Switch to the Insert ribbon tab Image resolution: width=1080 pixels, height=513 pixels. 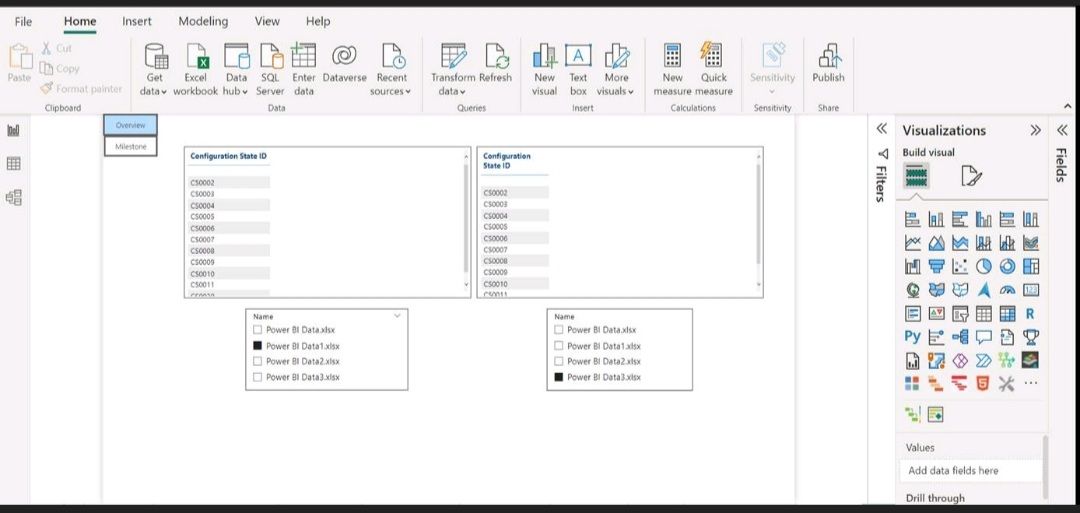[x=136, y=21]
